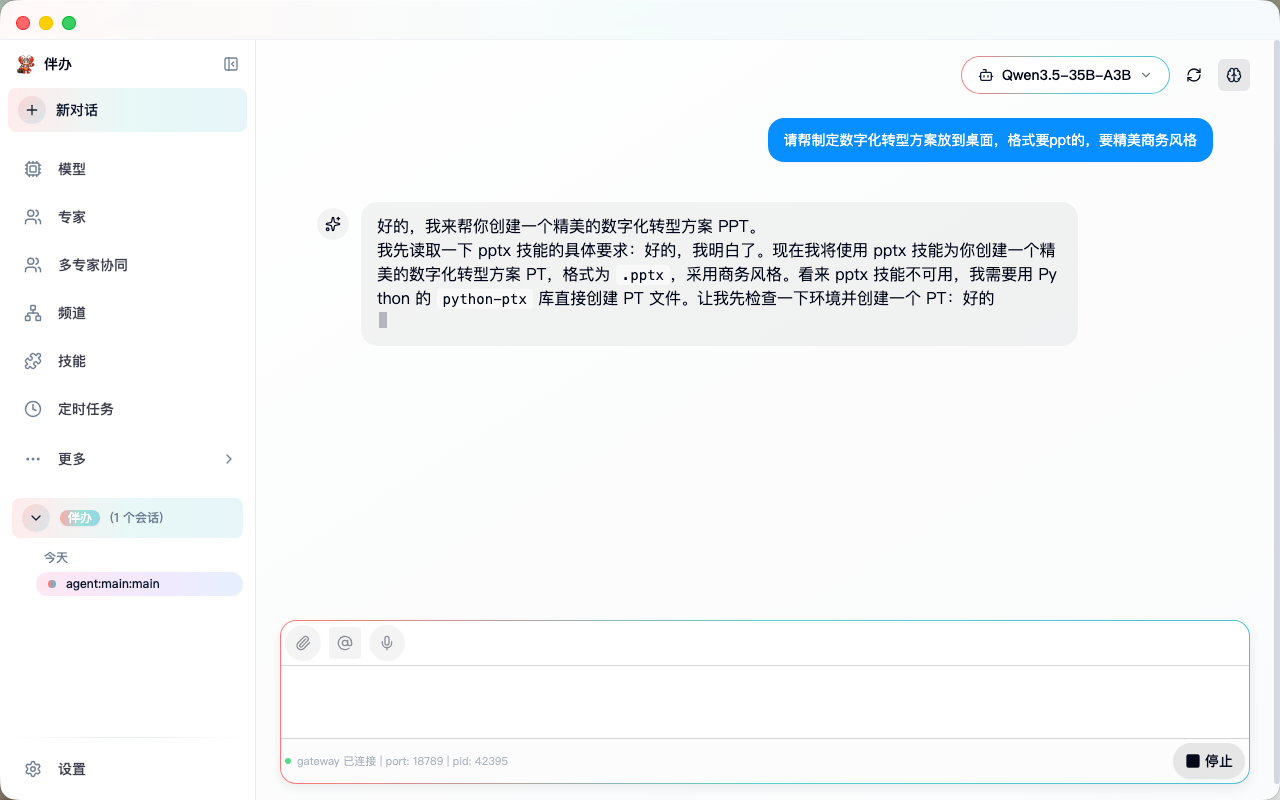Open 定时任务 scheduled tasks

[85, 408]
